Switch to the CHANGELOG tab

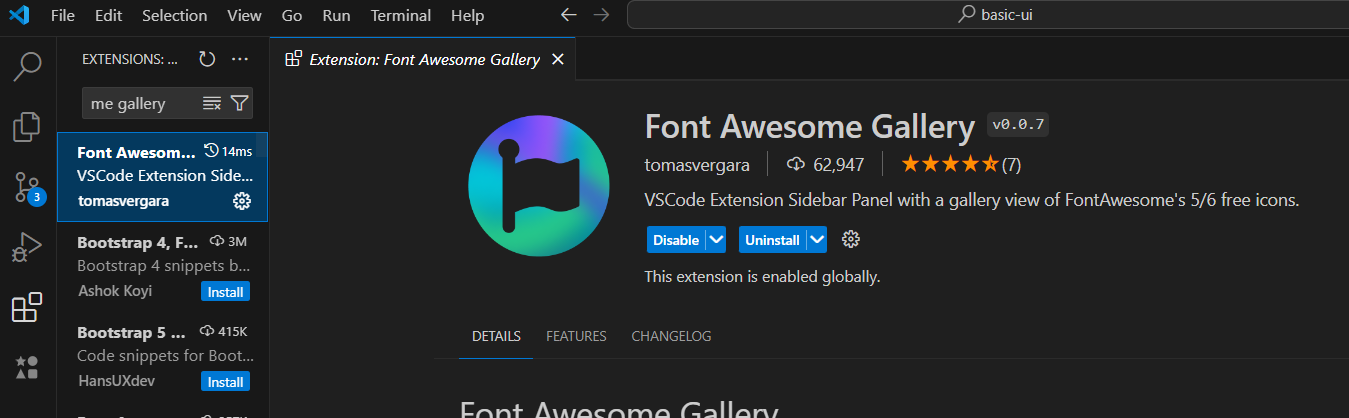pos(671,336)
